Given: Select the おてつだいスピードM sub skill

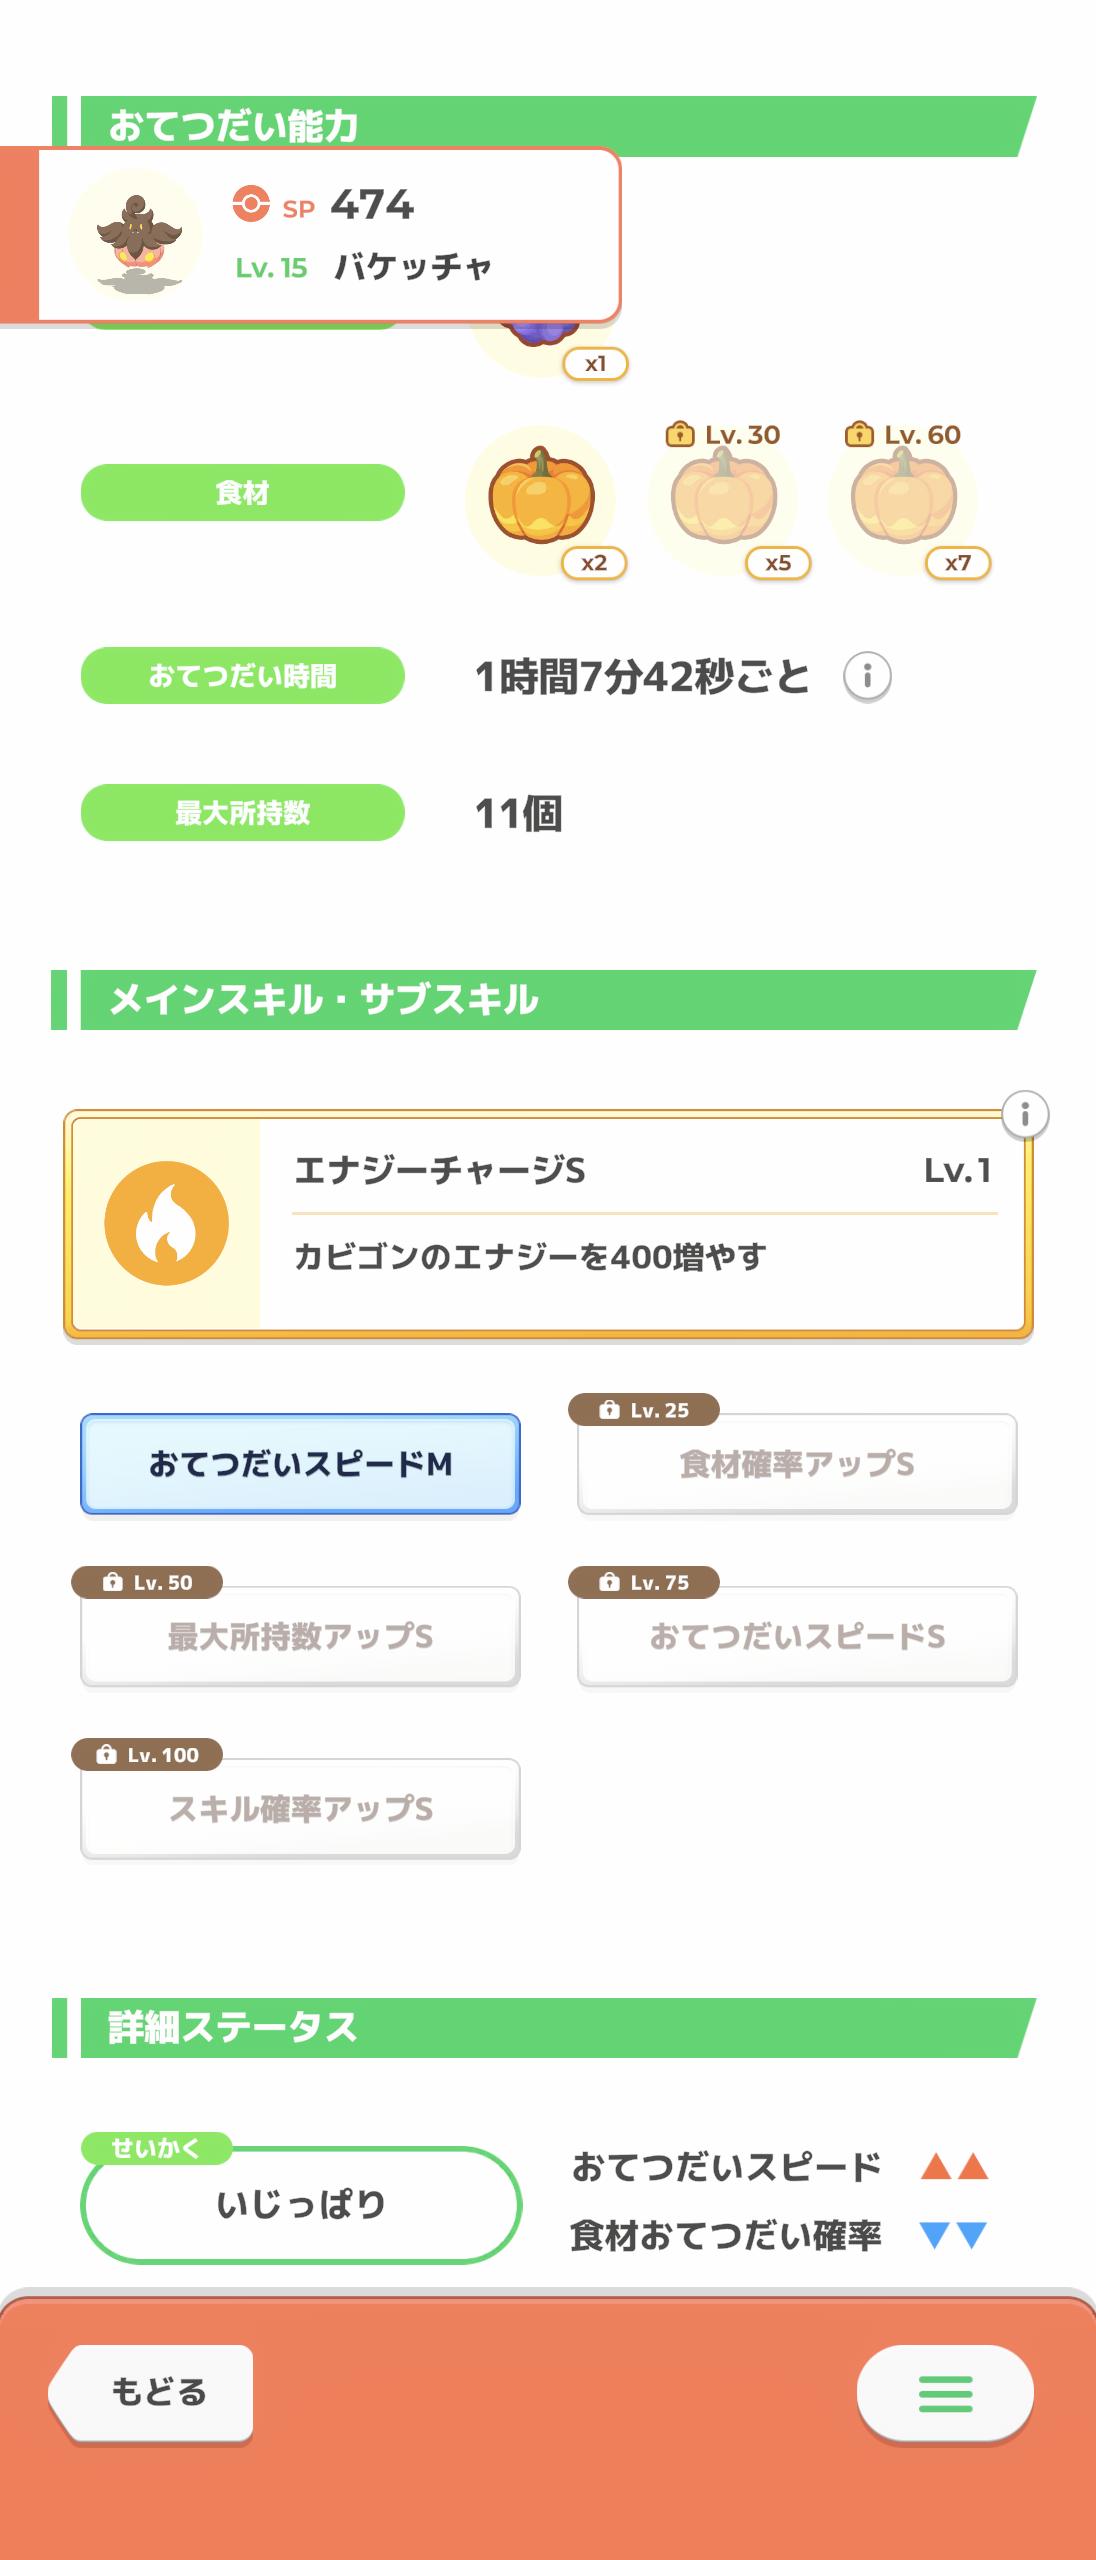Looking at the screenshot, I should (x=300, y=1464).
